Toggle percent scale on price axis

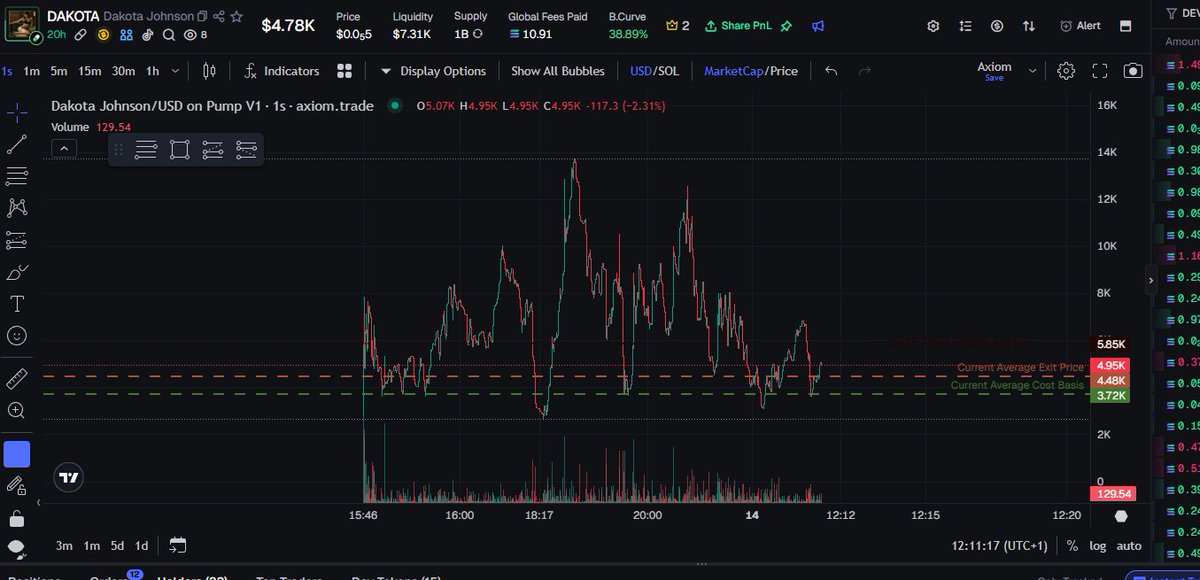(x=1072, y=546)
